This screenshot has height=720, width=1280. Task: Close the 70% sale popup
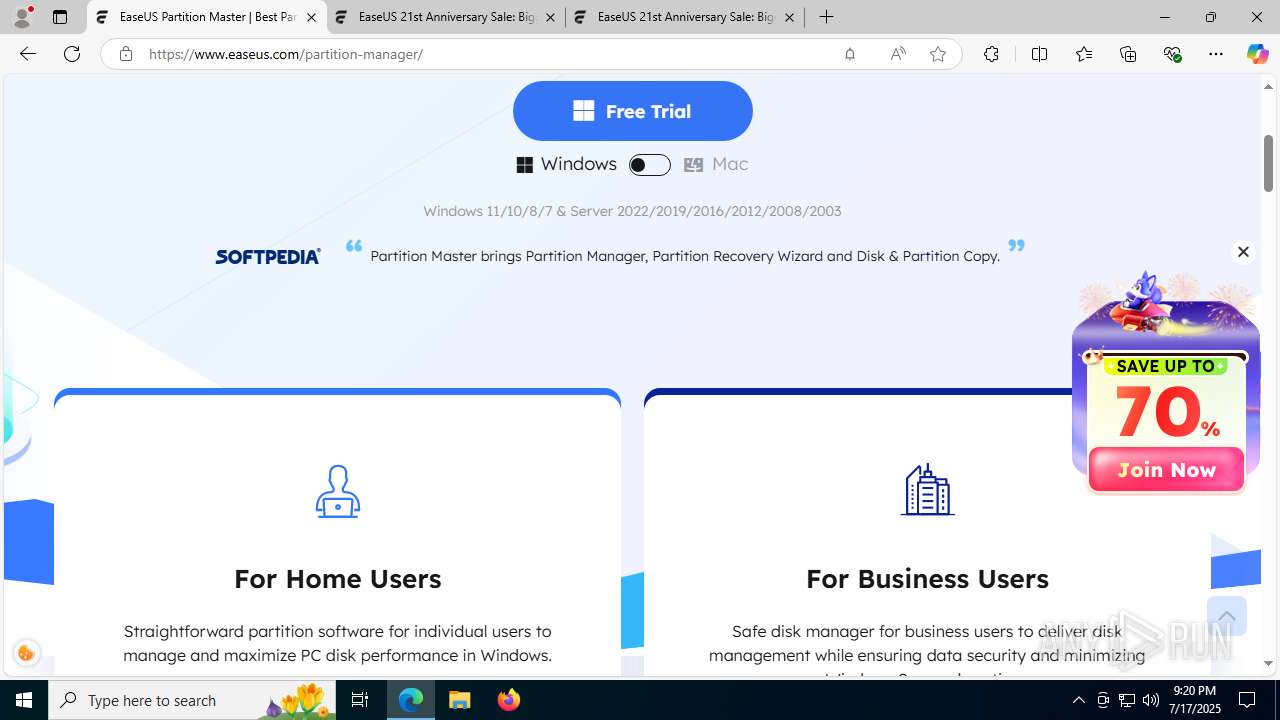click(1243, 252)
